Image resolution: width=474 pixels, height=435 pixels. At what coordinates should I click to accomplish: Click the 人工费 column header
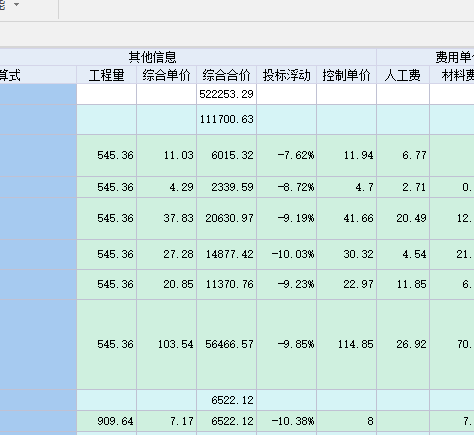pos(403,75)
